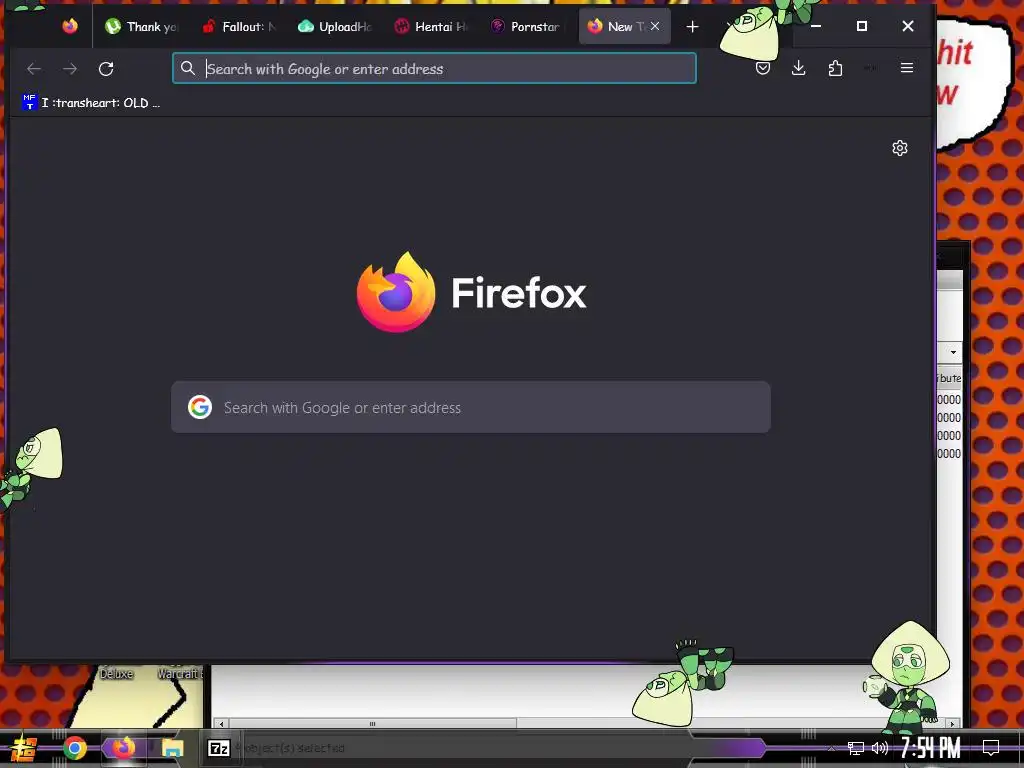Open the "I :transheart: OLD" bookmark

[91, 103]
